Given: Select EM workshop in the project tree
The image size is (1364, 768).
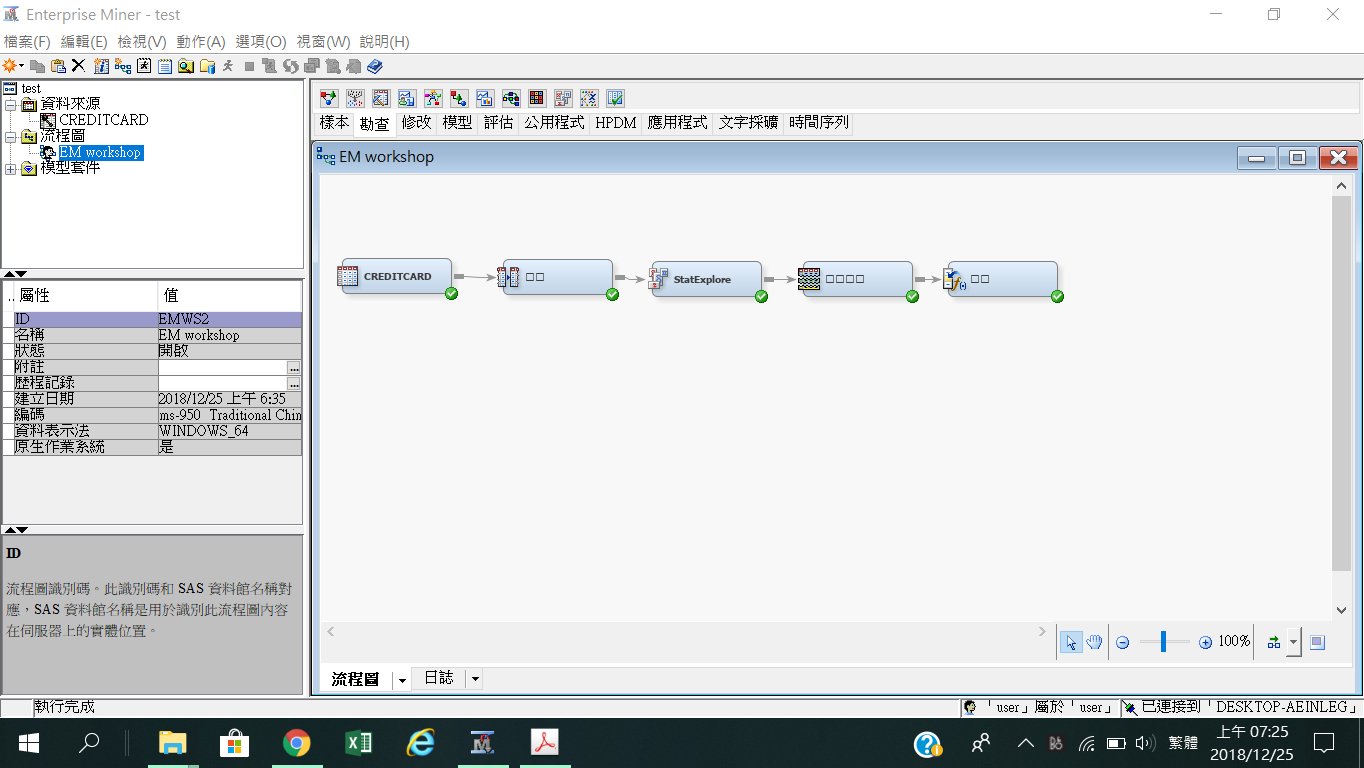Looking at the screenshot, I should (x=99, y=153).
